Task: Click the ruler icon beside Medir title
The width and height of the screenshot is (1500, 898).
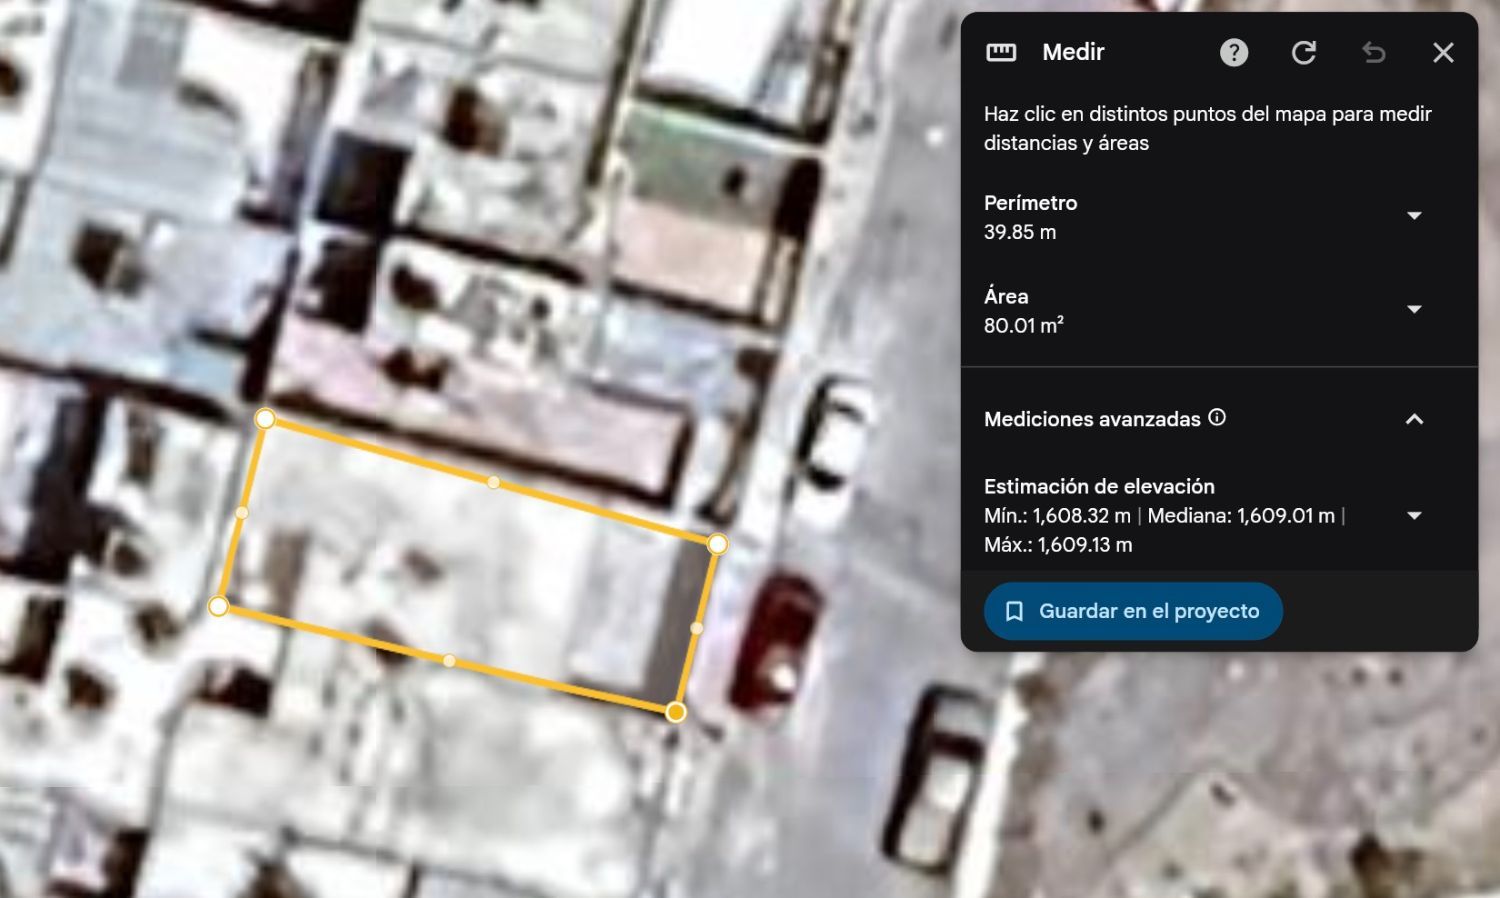Action: pyautogui.click(x=1001, y=52)
